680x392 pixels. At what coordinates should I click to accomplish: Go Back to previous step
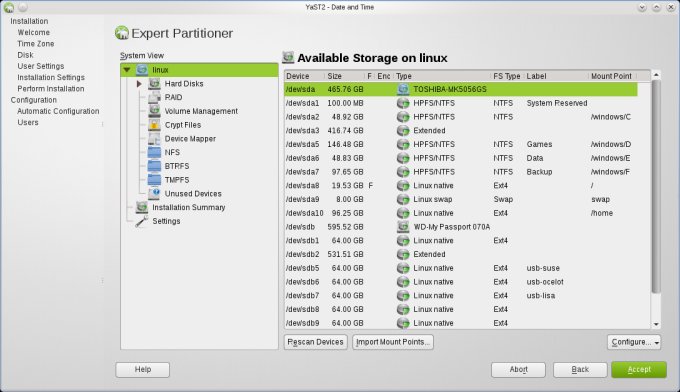(580, 369)
